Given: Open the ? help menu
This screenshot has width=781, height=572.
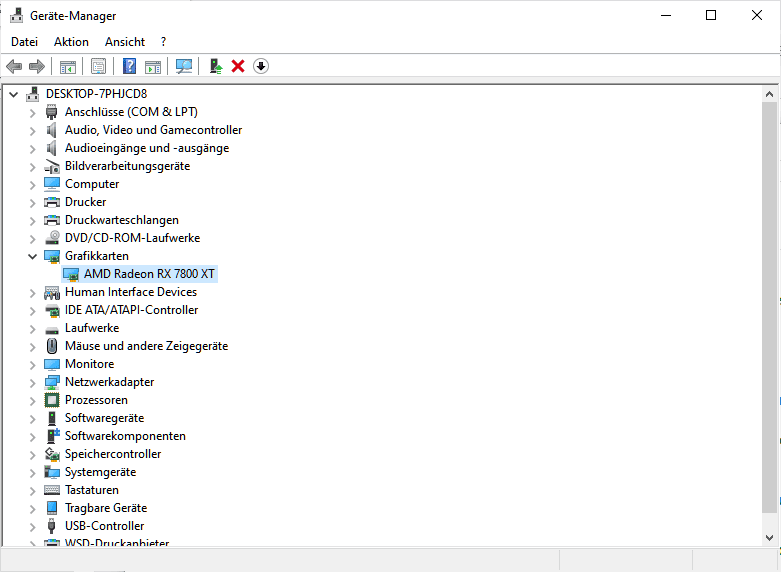Looking at the screenshot, I should (163, 42).
